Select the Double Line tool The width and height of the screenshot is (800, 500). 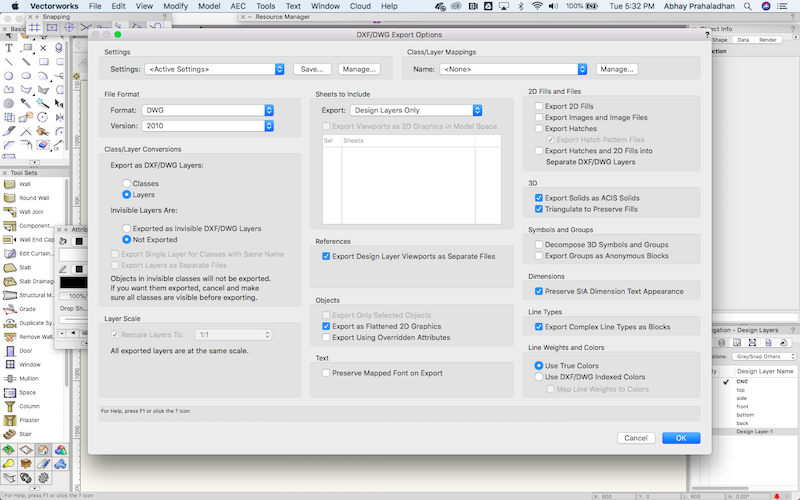pos(26,62)
